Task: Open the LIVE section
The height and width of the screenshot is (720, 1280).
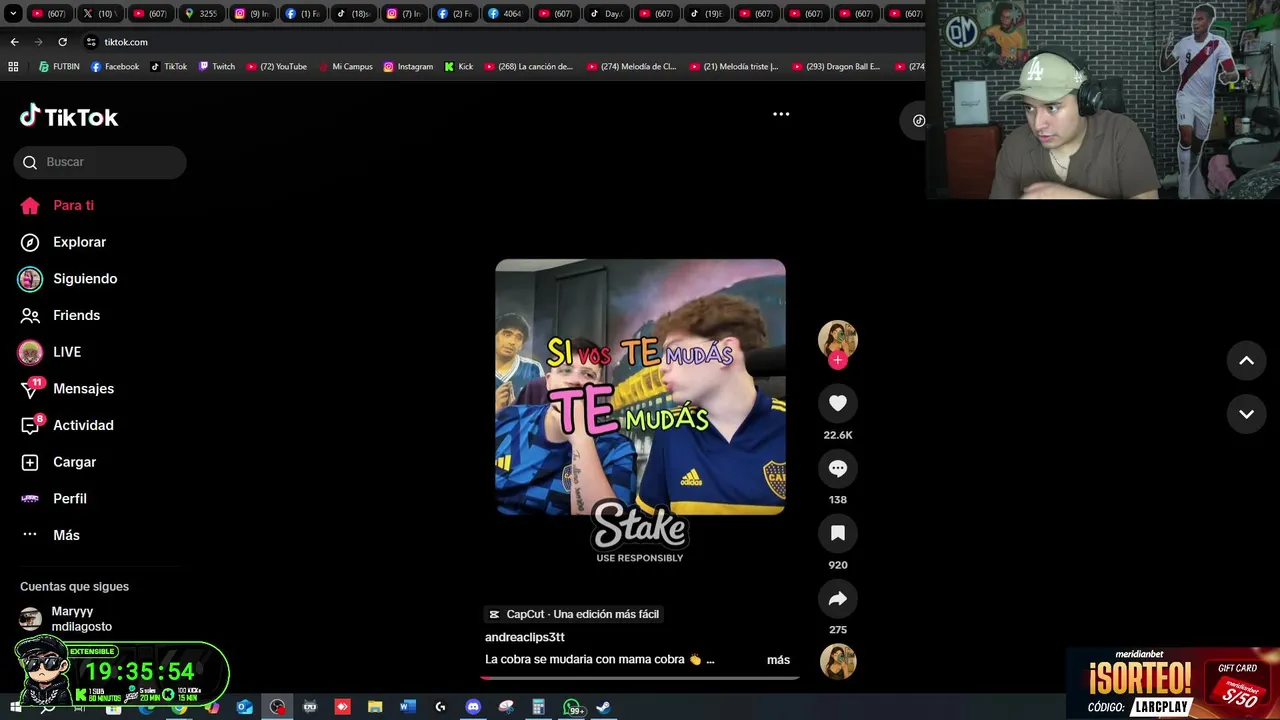Action: point(50,352)
